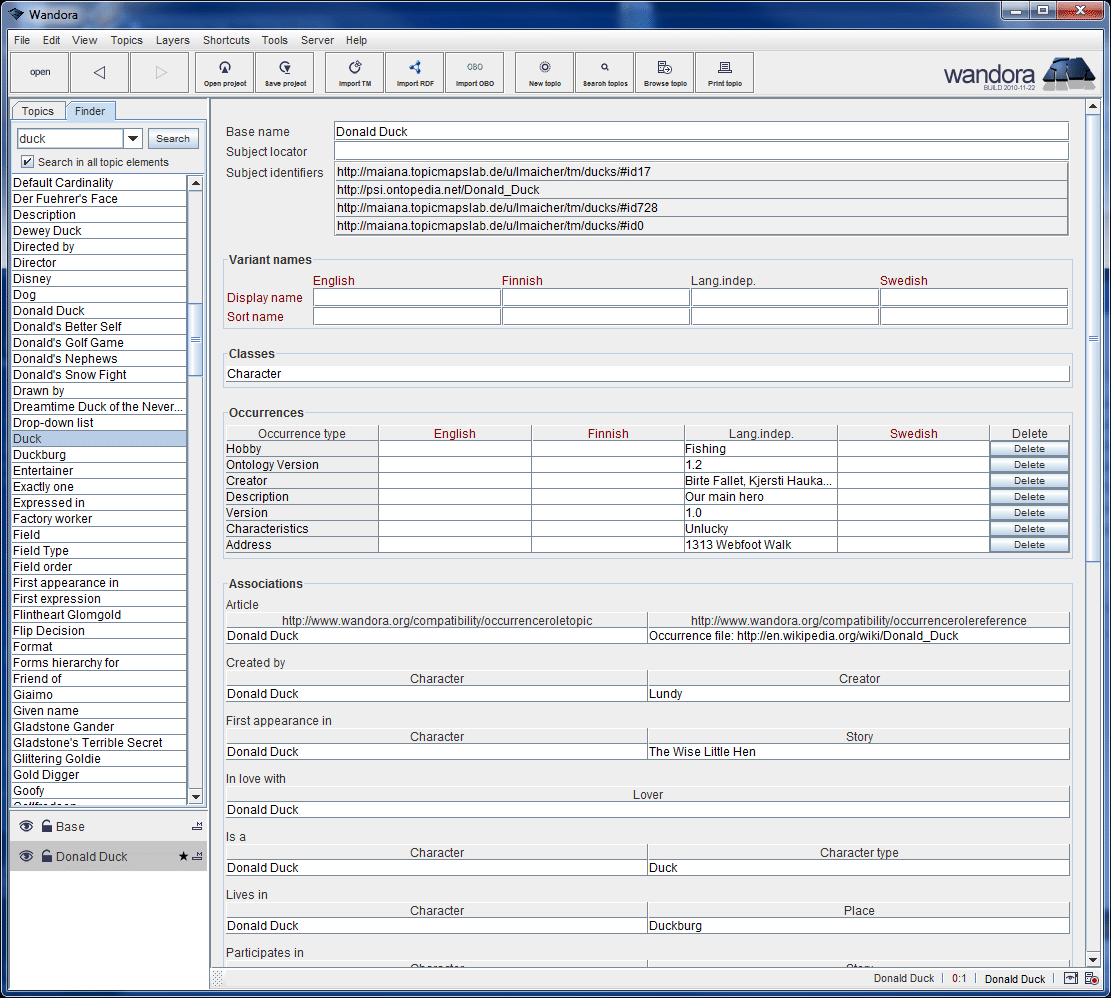Screen dimensions: 1111x998
Task: Click the 'open' toolbar button
Action: (x=40, y=72)
